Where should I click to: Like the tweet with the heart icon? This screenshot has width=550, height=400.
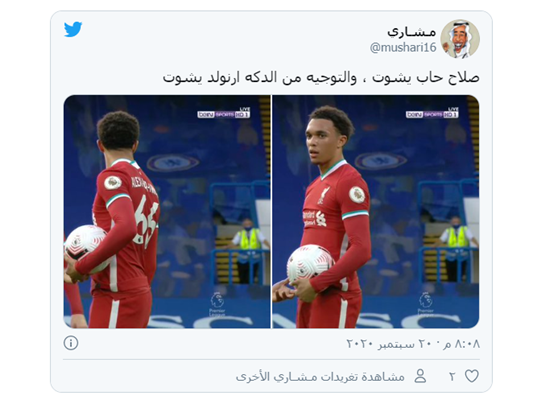[x=472, y=376]
